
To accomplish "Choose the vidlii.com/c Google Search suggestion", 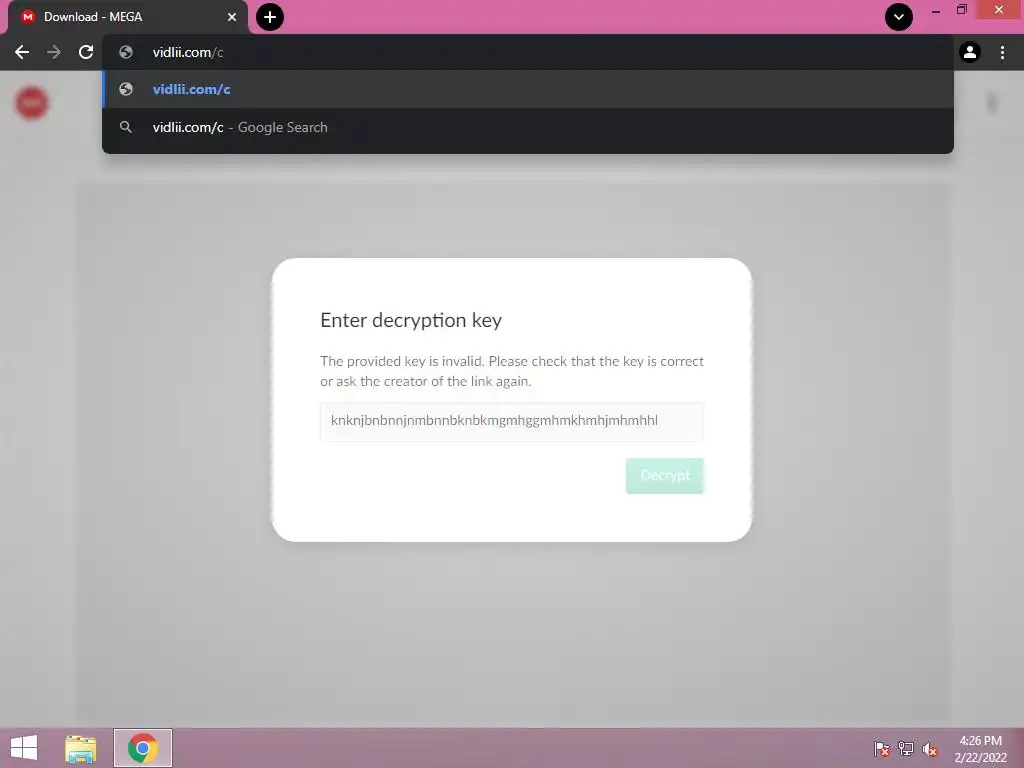I will (x=528, y=127).
